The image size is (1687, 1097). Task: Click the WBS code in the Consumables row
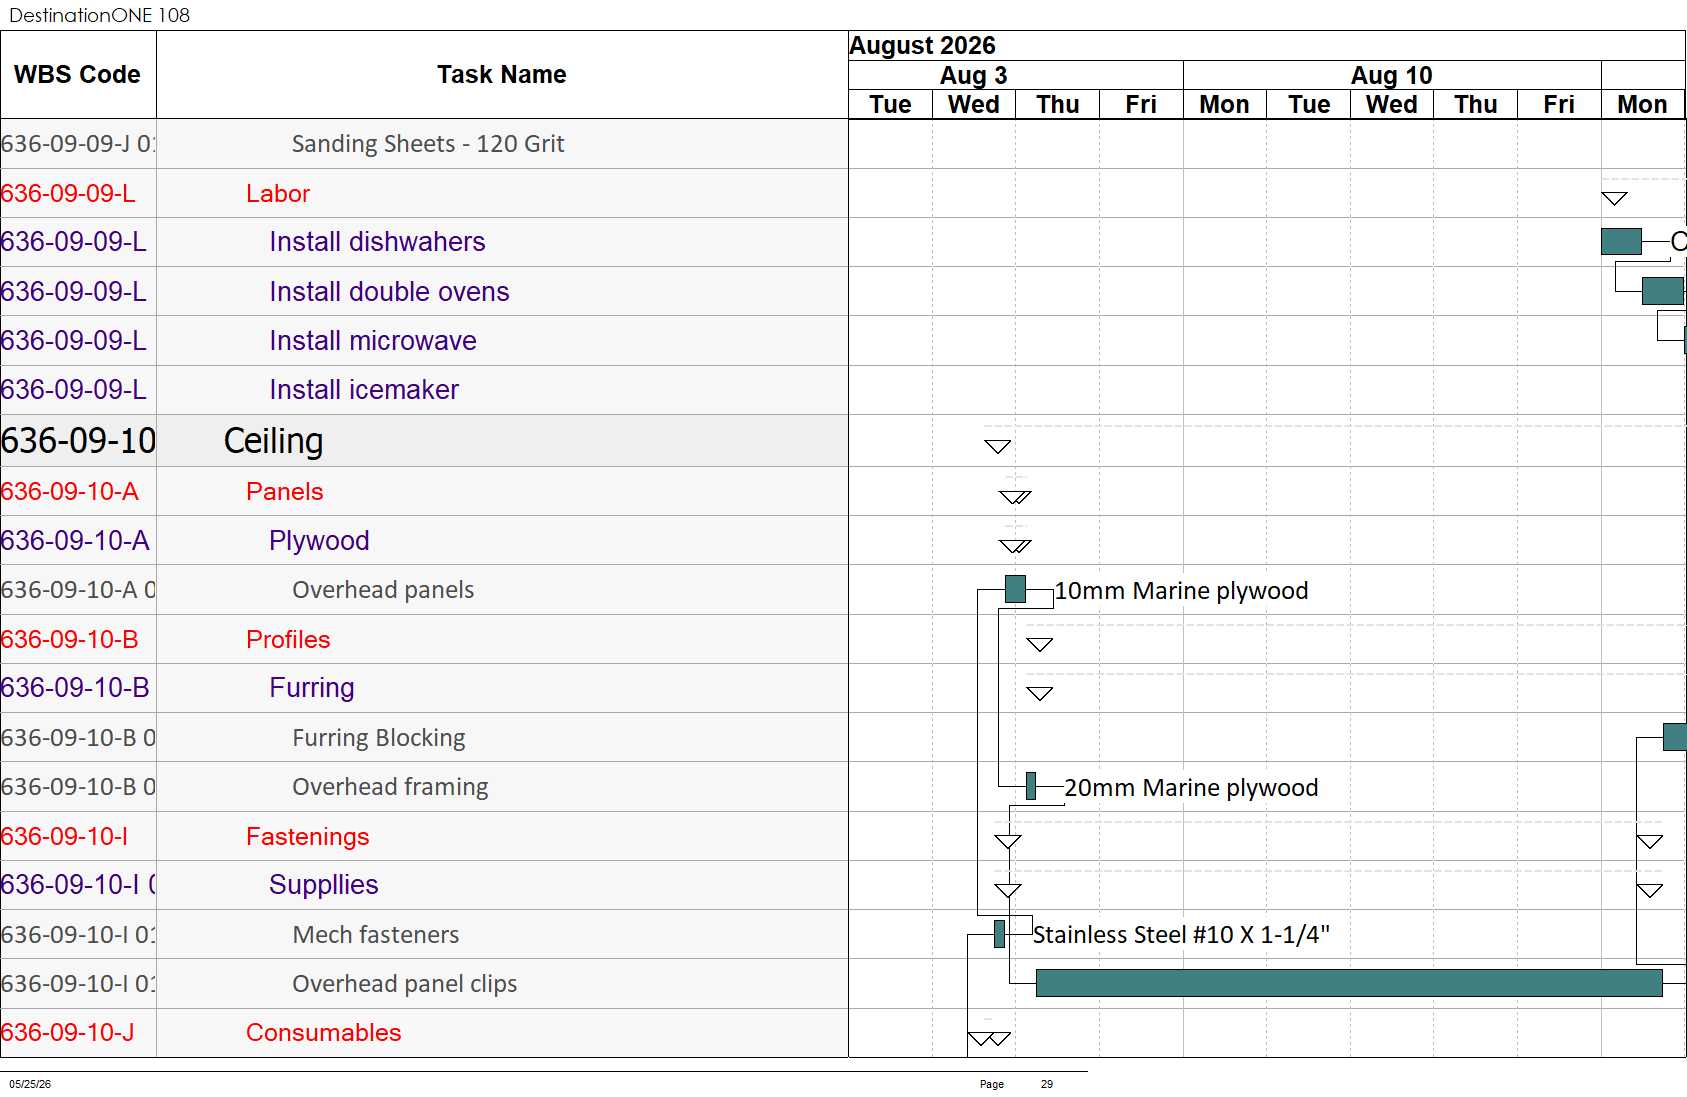(68, 1033)
